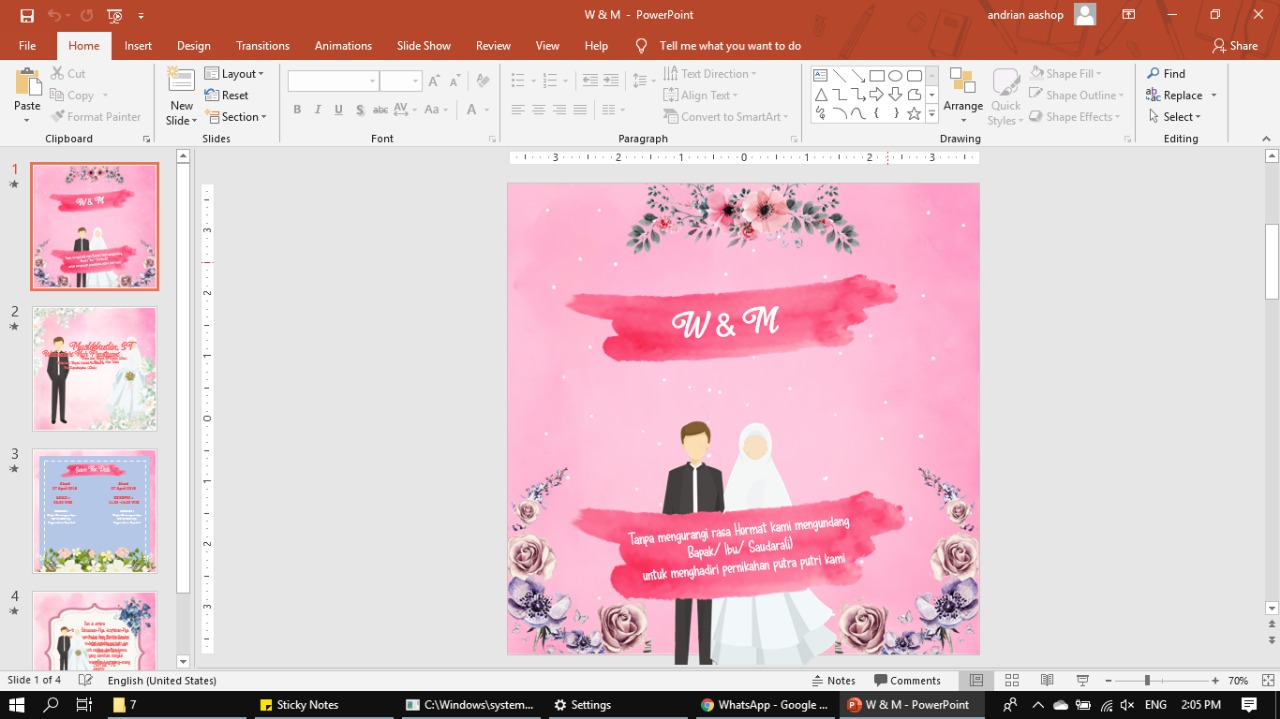Image resolution: width=1280 pixels, height=719 pixels.
Task: Toggle the Comments pane
Action: [x=907, y=679]
